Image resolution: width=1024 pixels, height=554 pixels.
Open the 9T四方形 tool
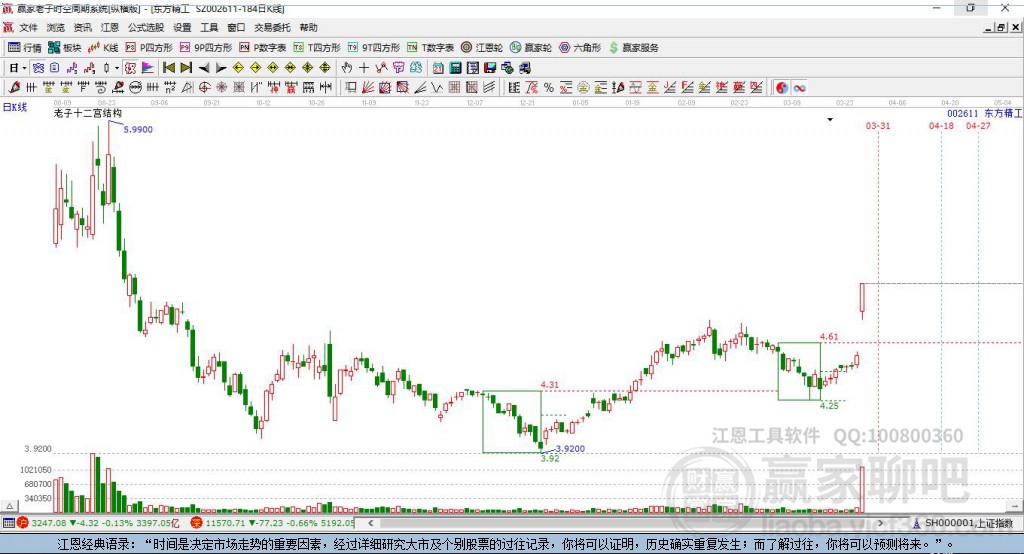pyautogui.click(x=374, y=48)
